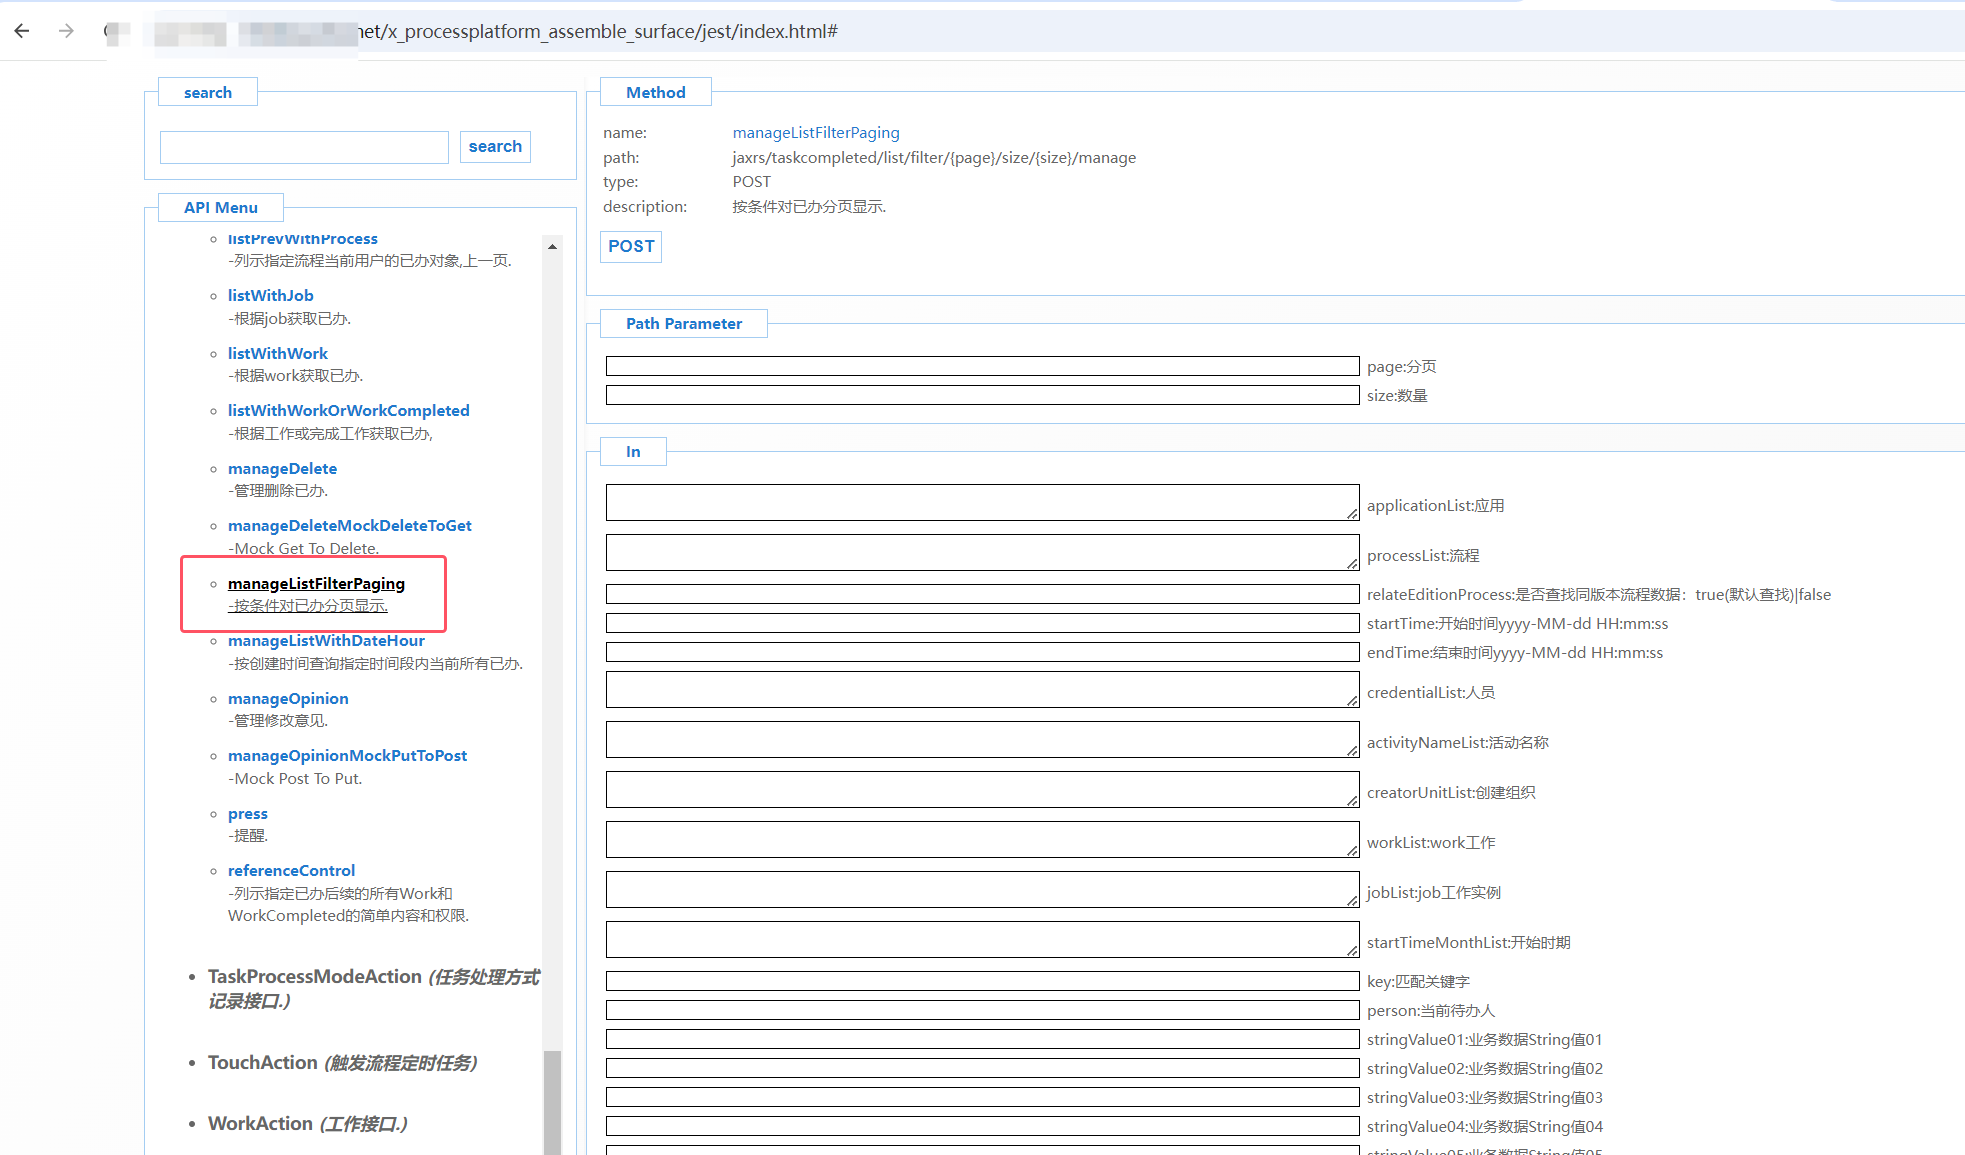Screen dimensions: 1965x1155
Task: Click the applicationList textarea
Action: click(982, 502)
